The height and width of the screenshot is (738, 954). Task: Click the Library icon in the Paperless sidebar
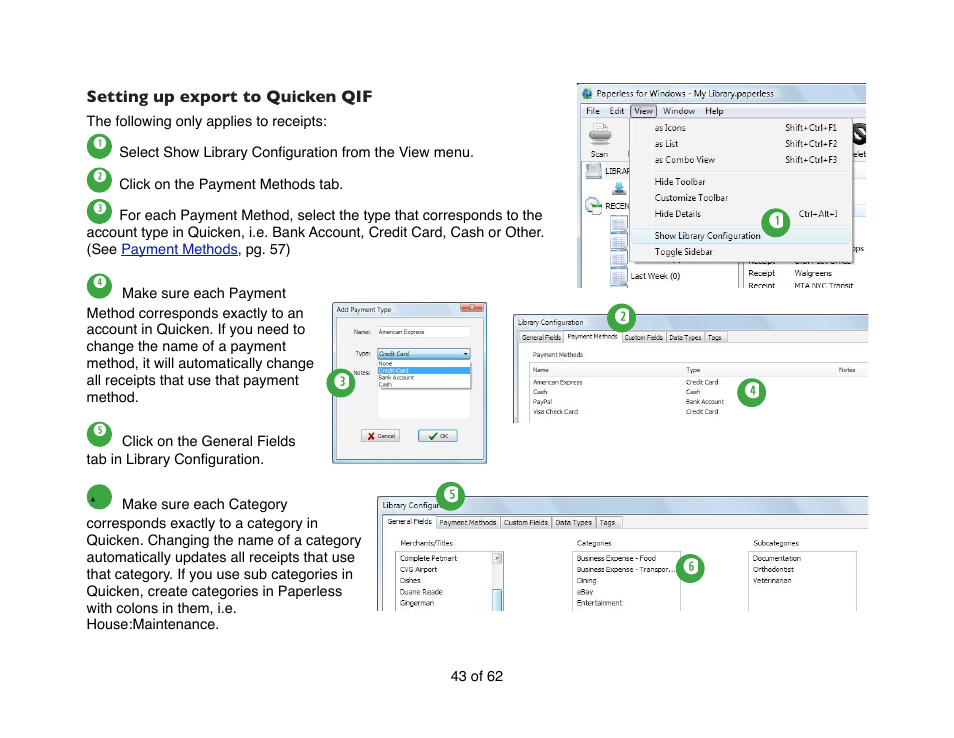(x=593, y=171)
